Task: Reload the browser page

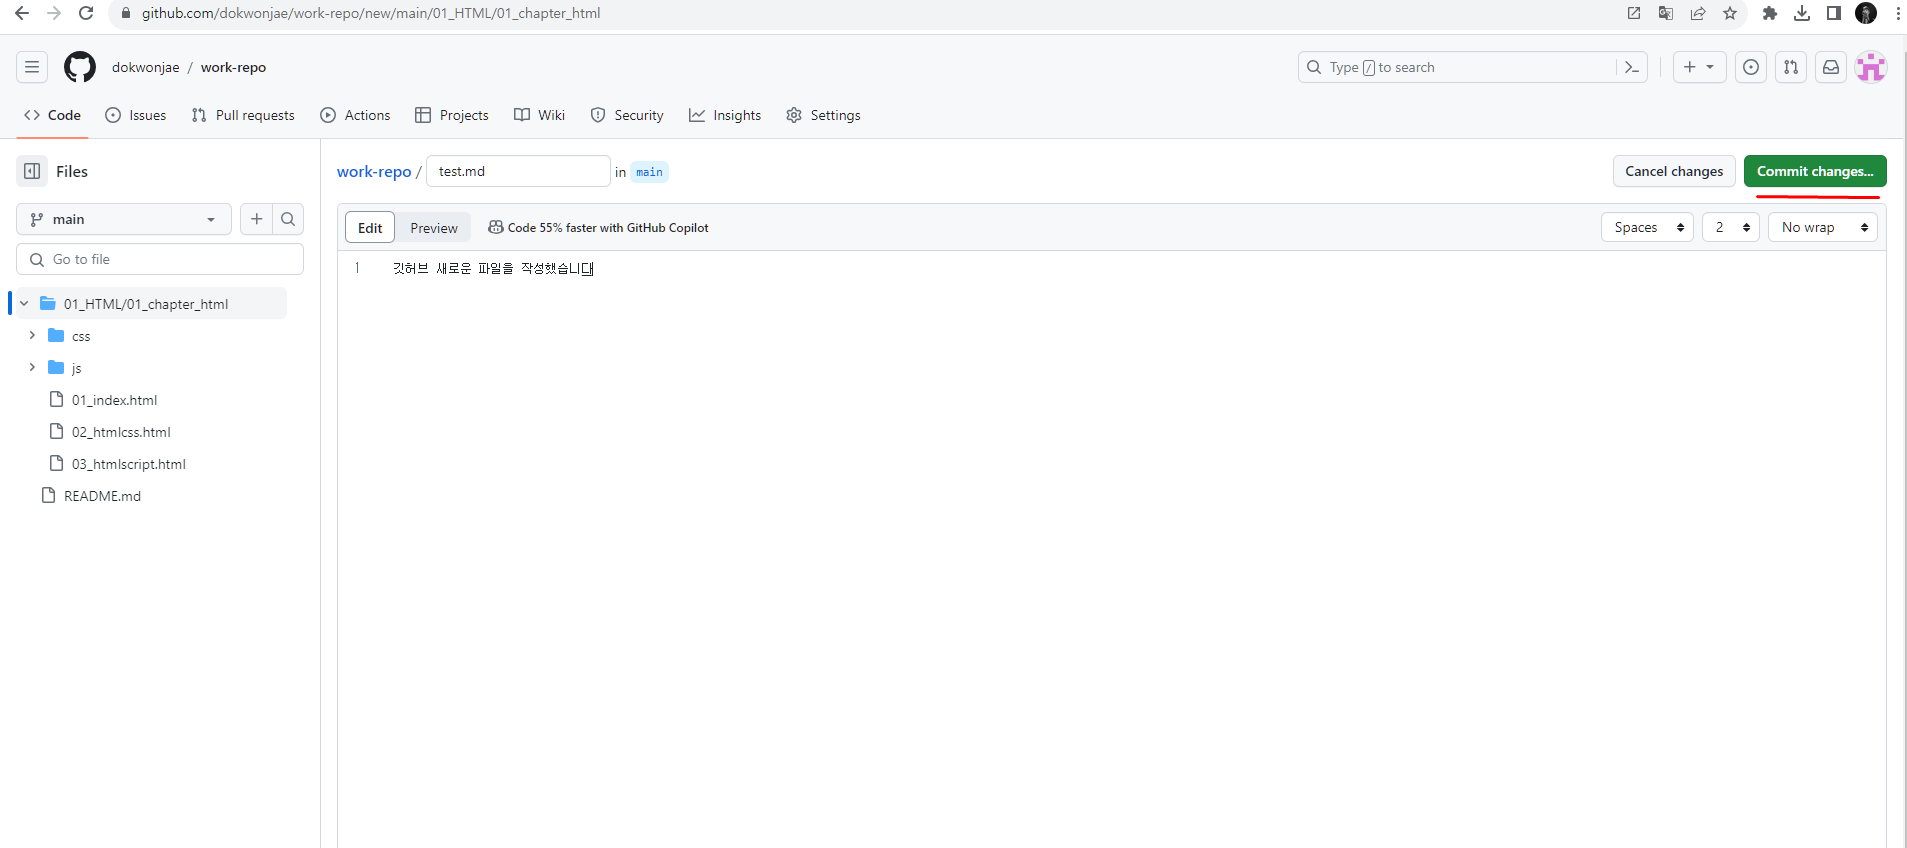Action: pos(86,13)
